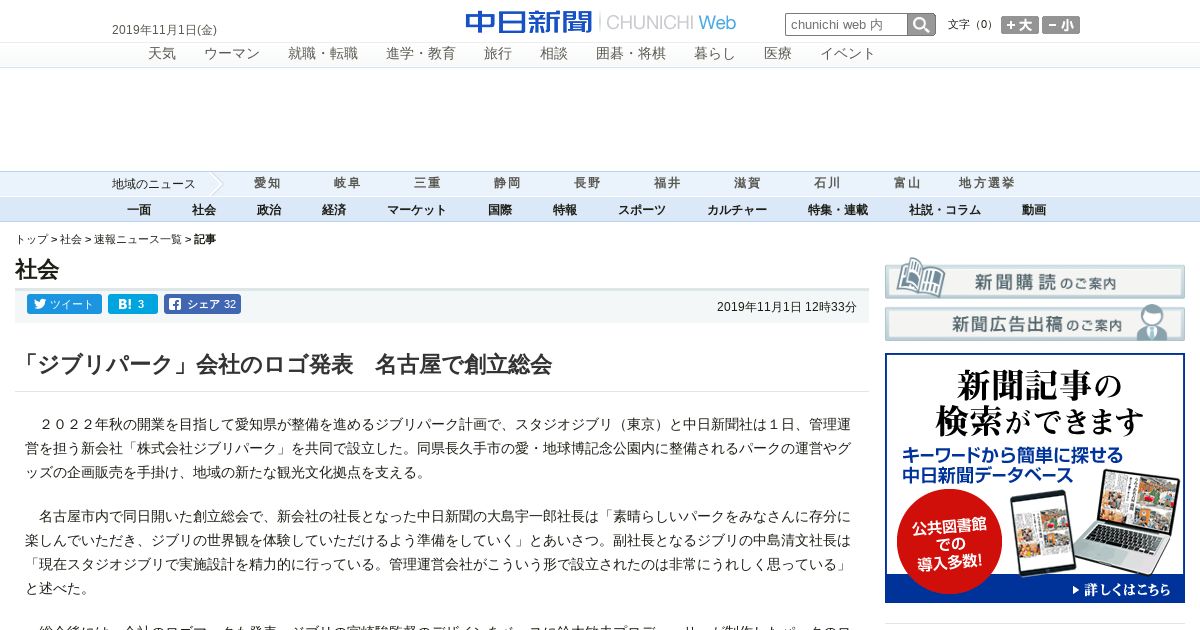This screenshot has width=1200, height=630.
Task: Click the 地域のニュース label
Action: pyautogui.click(x=153, y=184)
